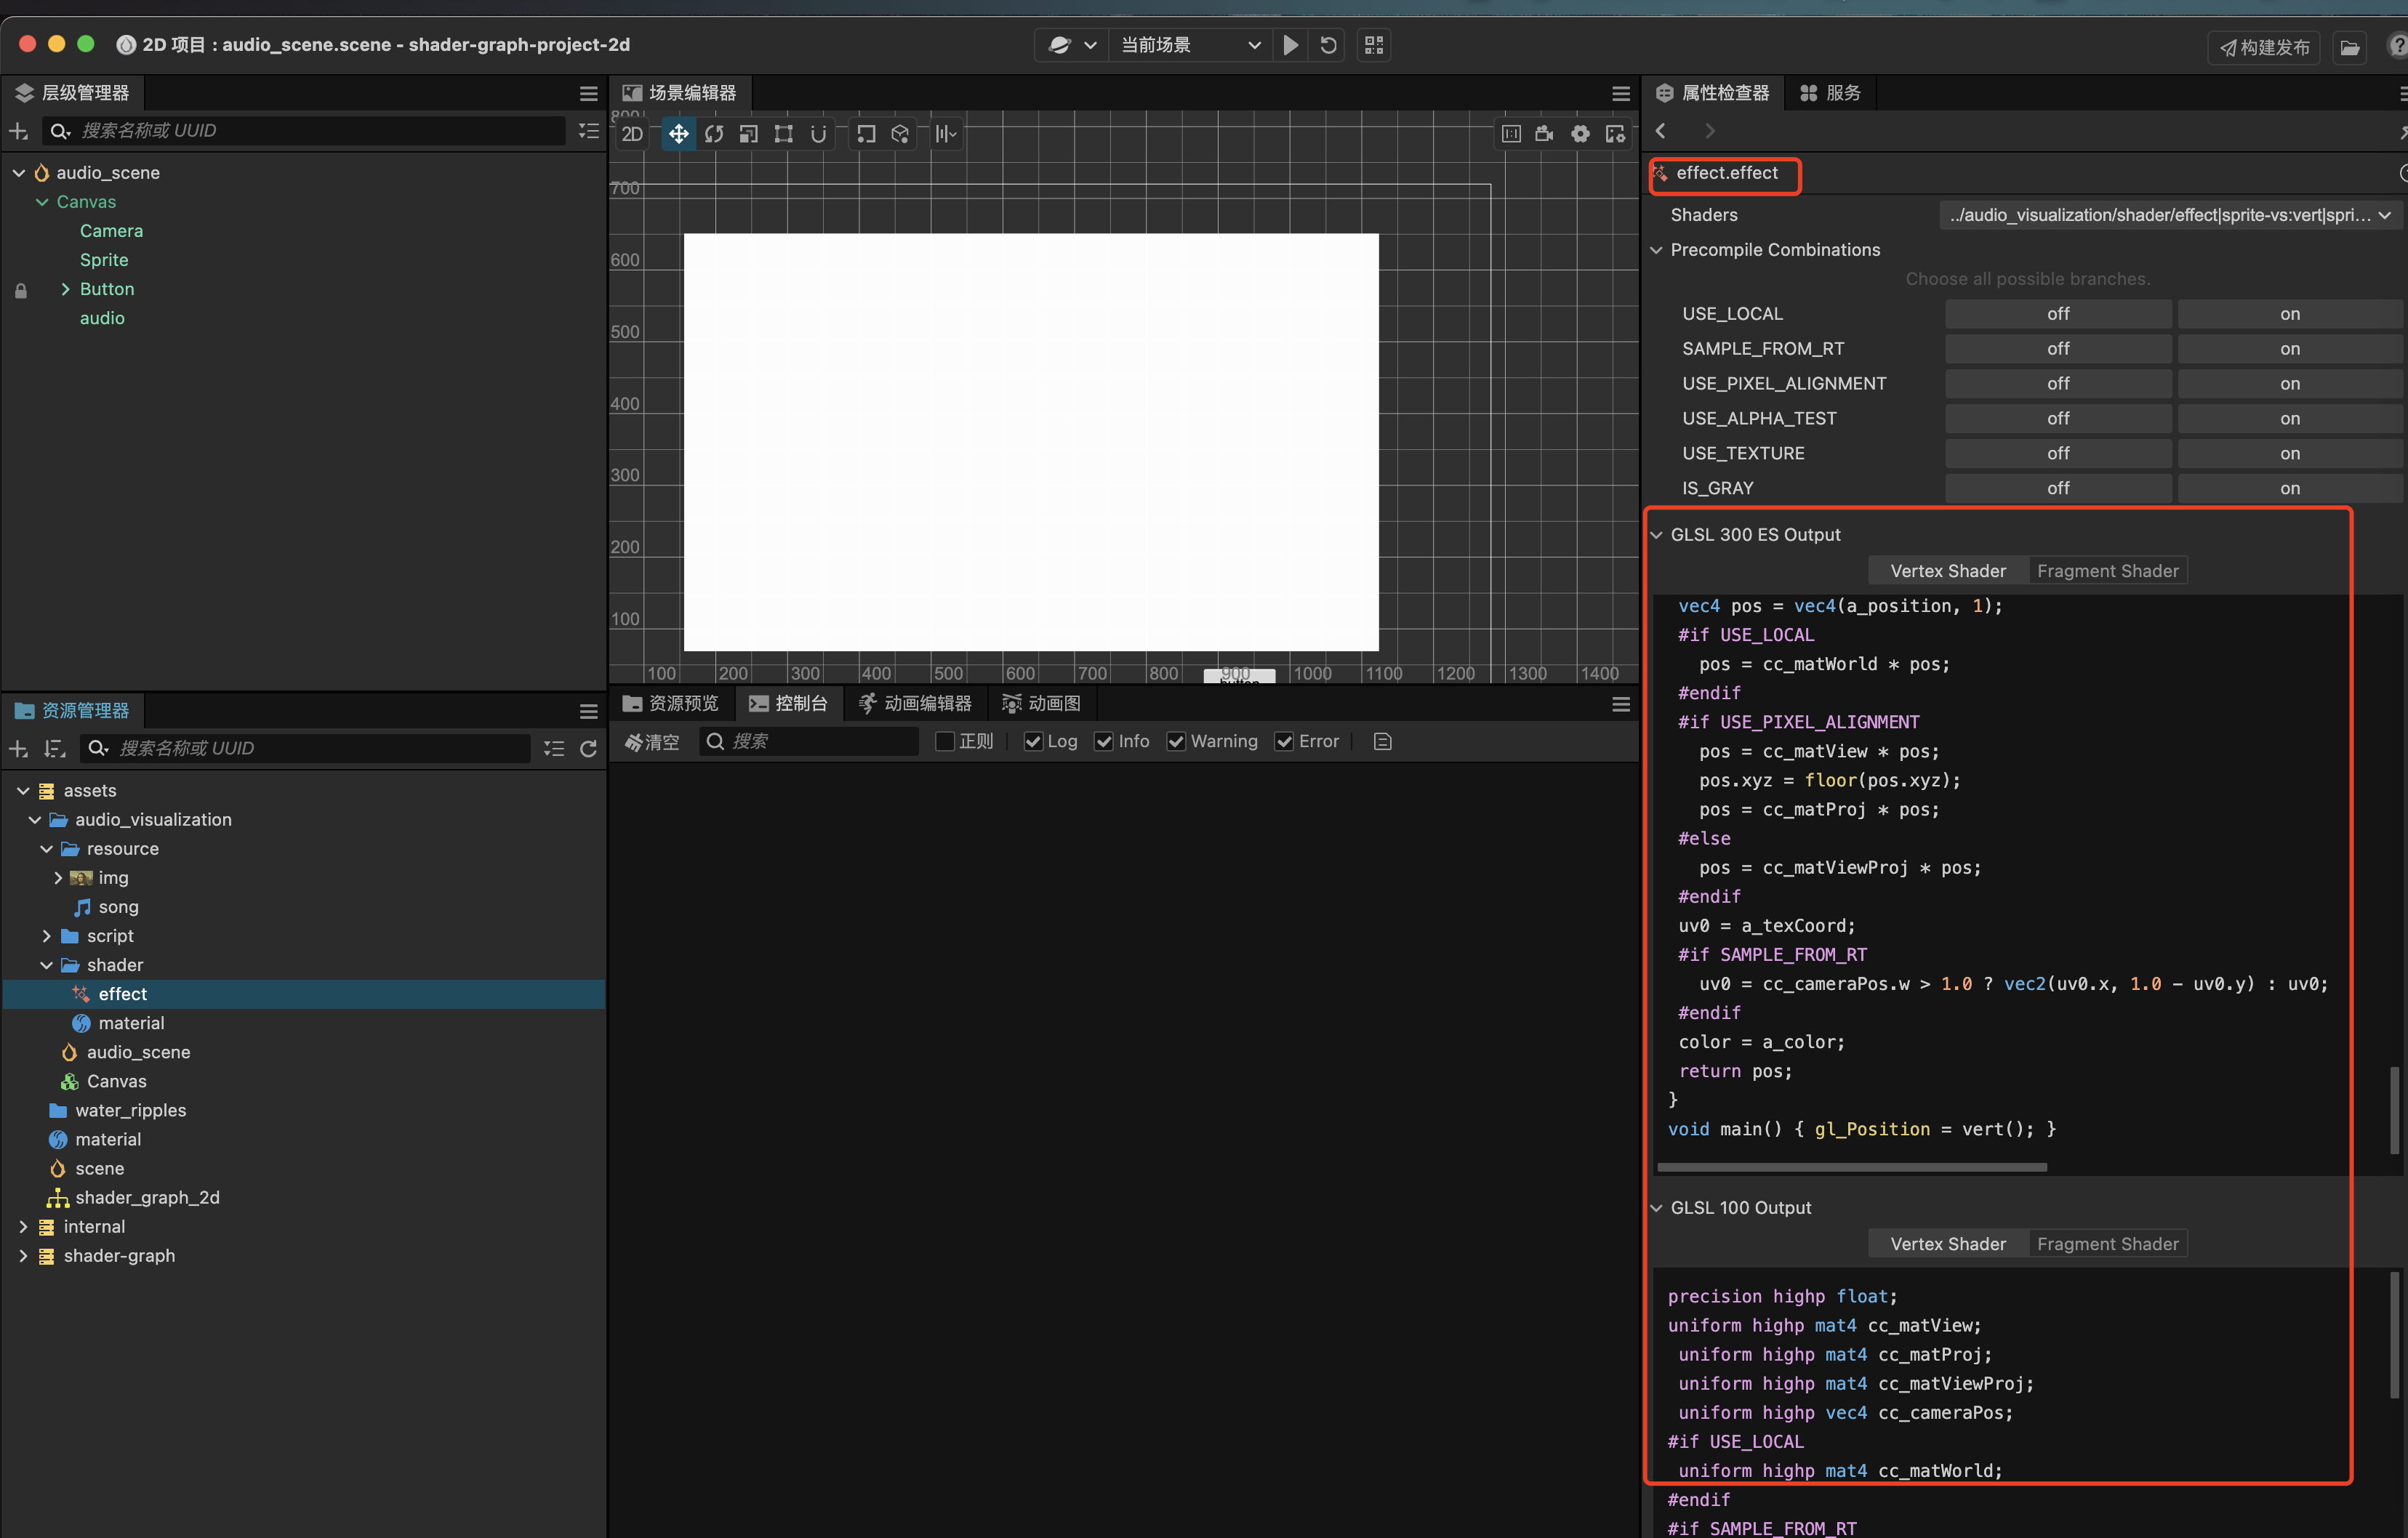This screenshot has width=2408, height=1538.
Task: Collapse the Precompile Combinations section
Action: 1657,250
